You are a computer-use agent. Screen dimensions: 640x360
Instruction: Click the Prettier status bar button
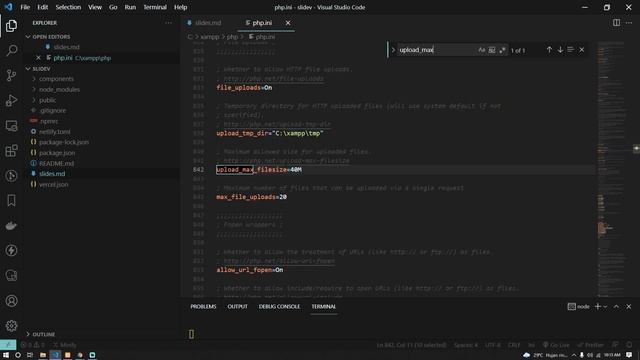[592, 345]
